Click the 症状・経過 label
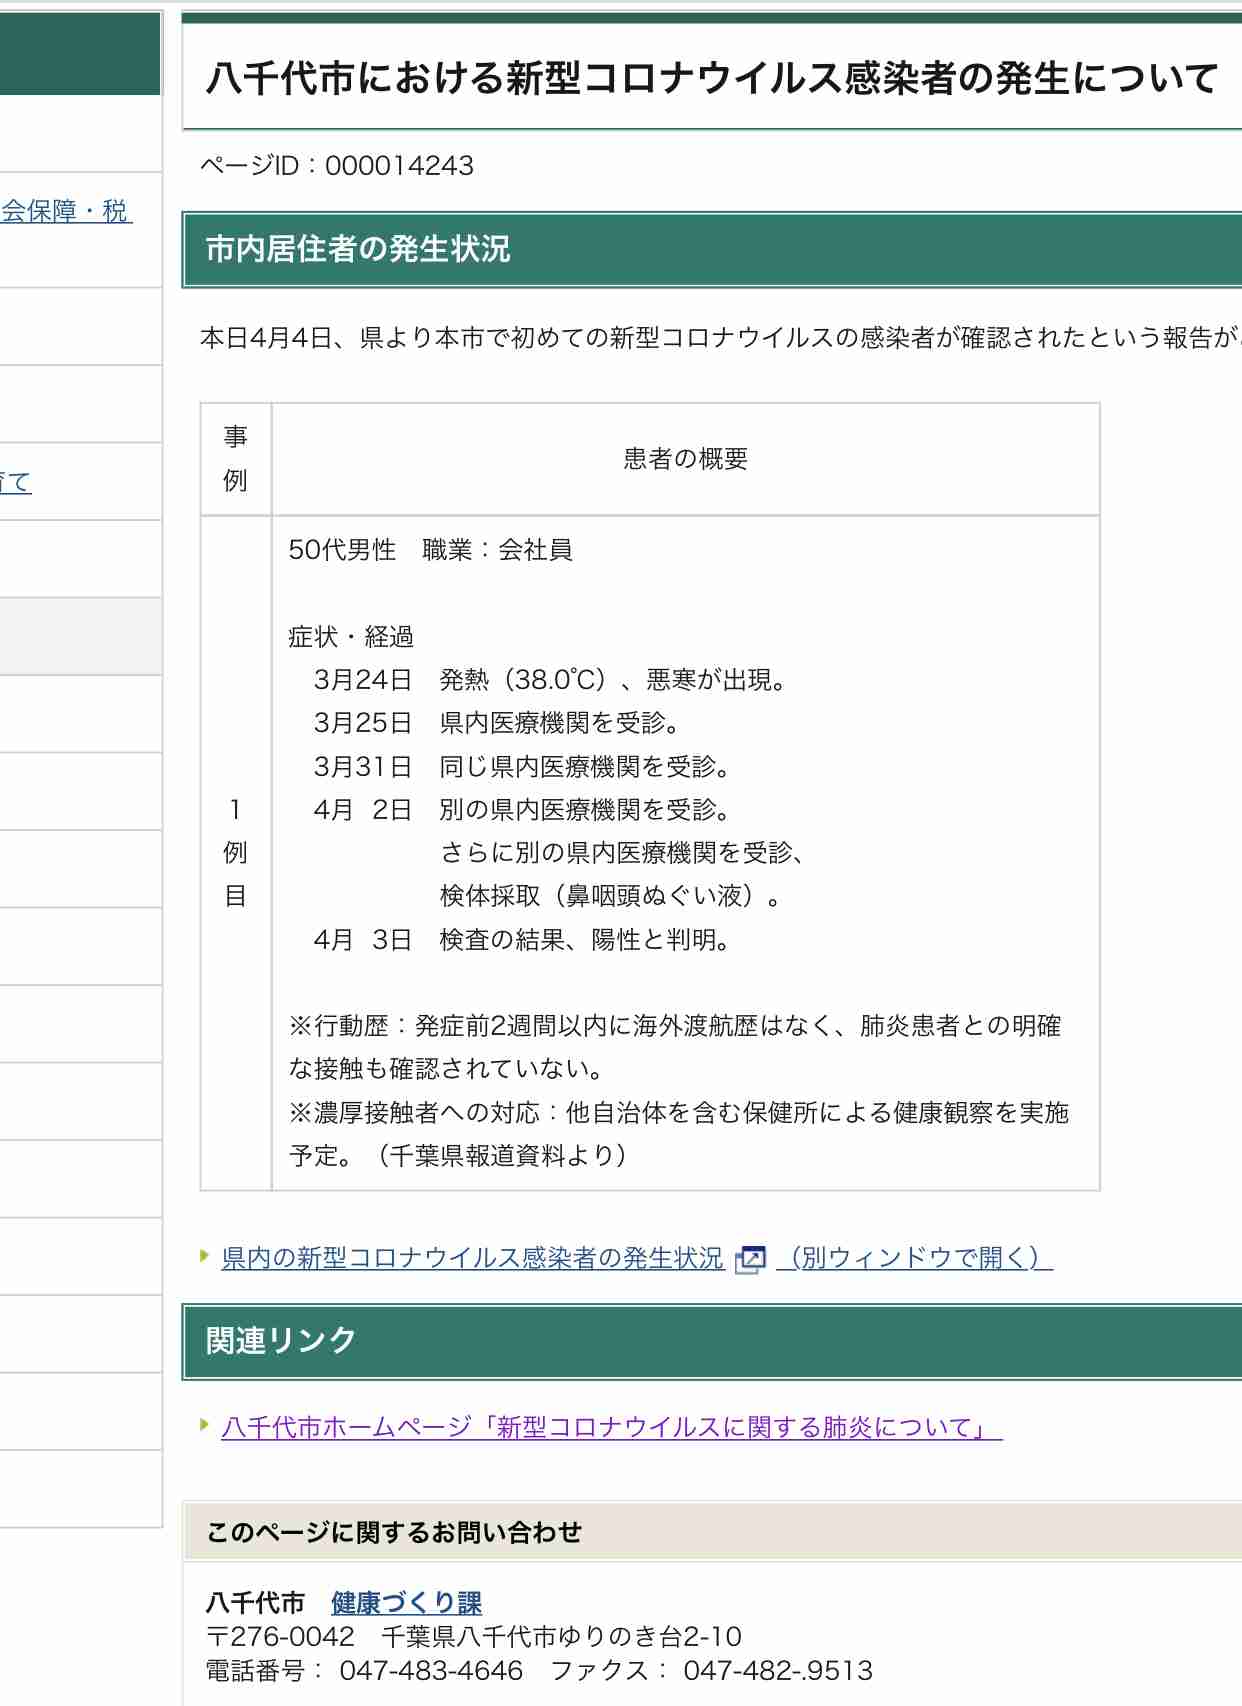The height and width of the screenshot is (1706, 1242). (351, 637)
